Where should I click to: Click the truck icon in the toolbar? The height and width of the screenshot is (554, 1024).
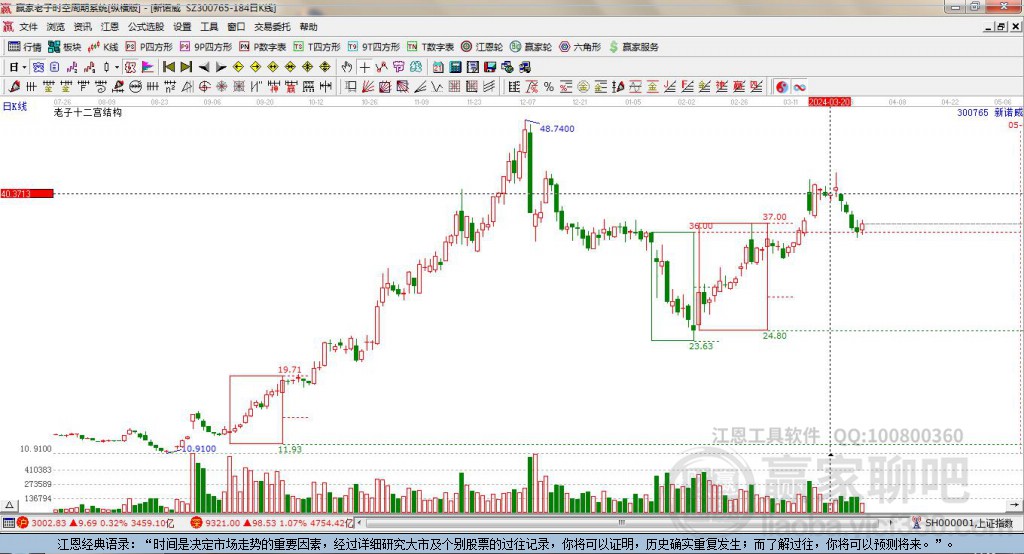coord(524,67)
